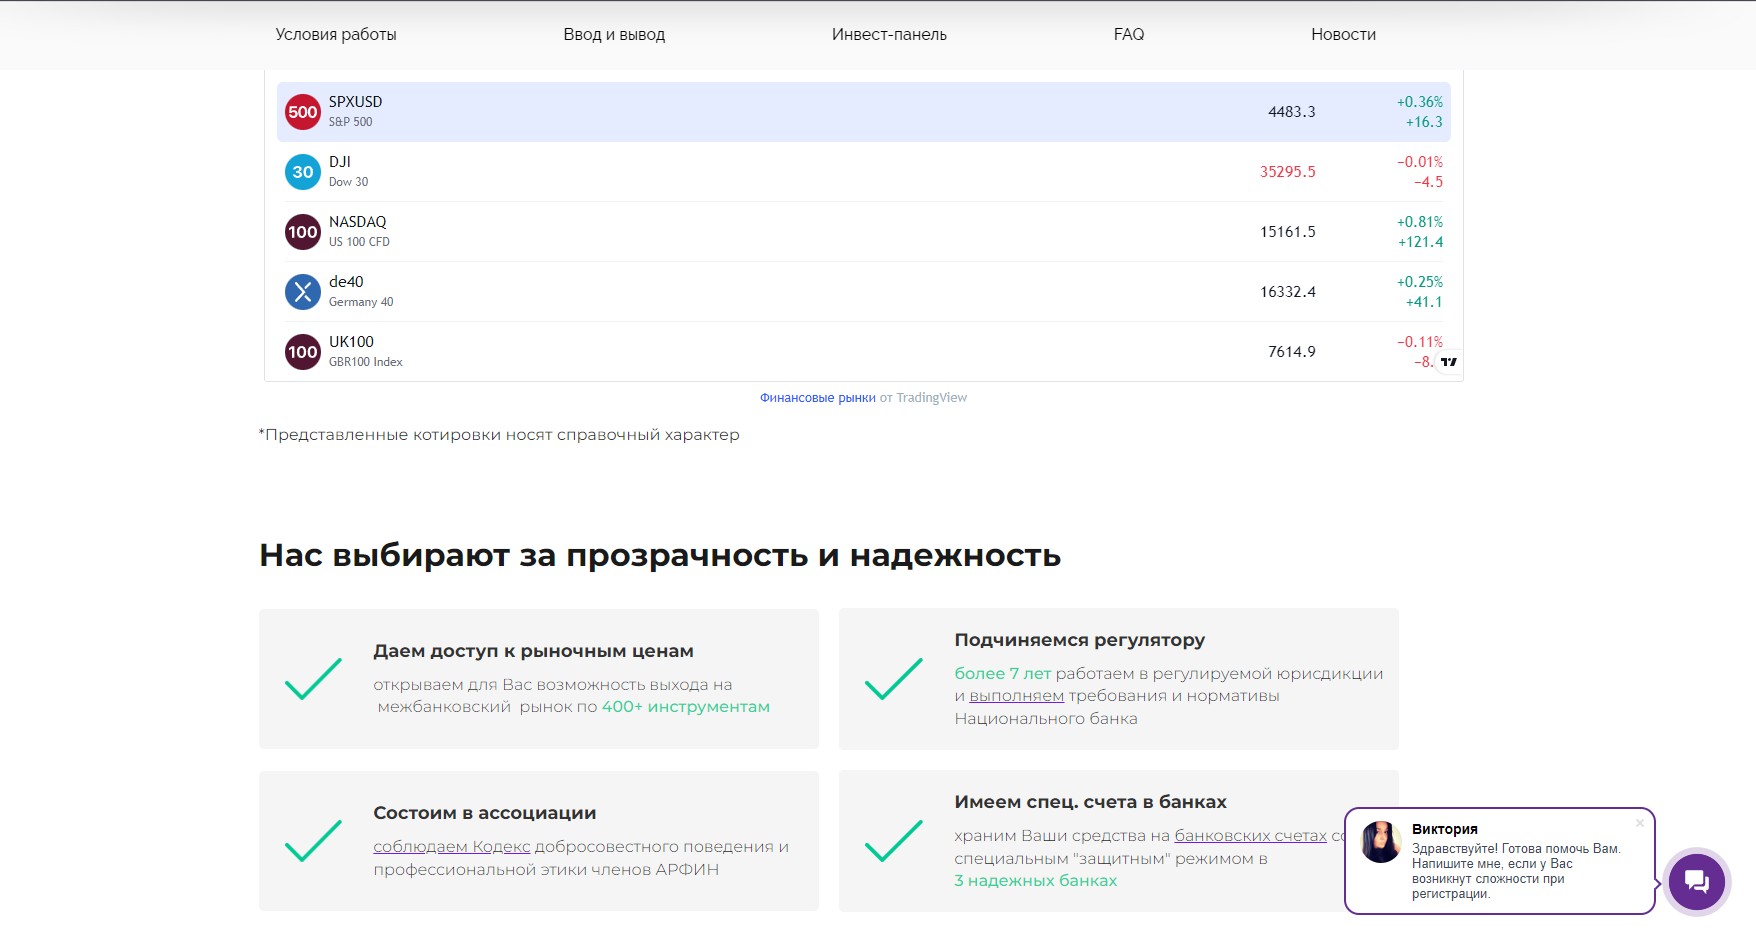Viewport: 1756px width, 951px height.
Task: Click the Виктория greeting message text
Action: point(1516,871)
